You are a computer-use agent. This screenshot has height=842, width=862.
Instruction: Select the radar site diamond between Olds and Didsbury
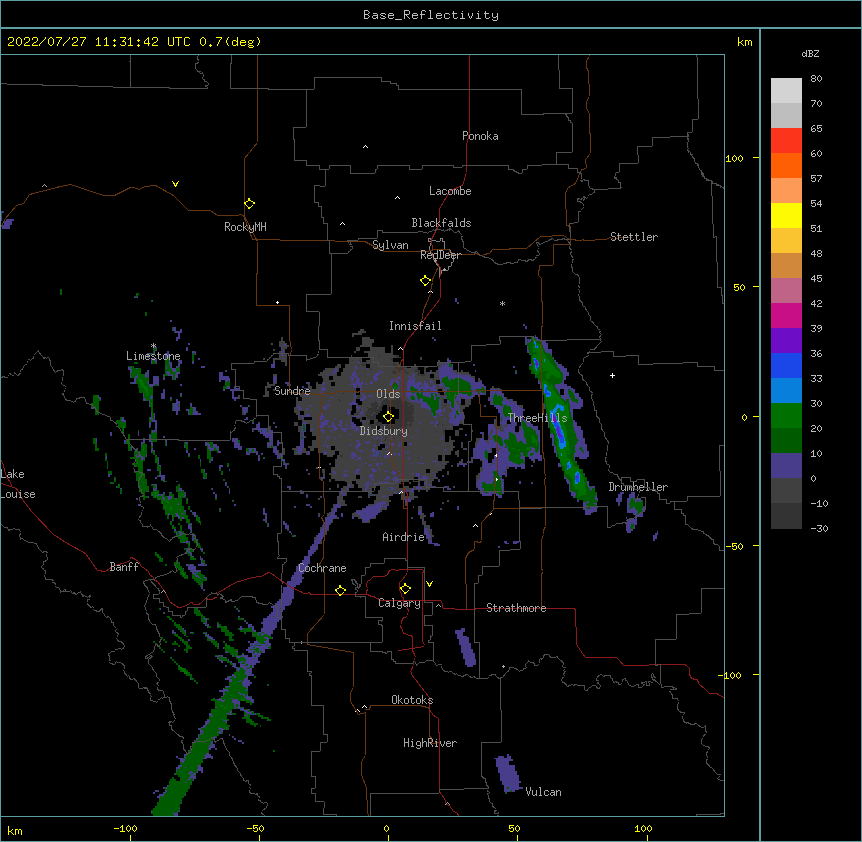(x=388, y=416)
